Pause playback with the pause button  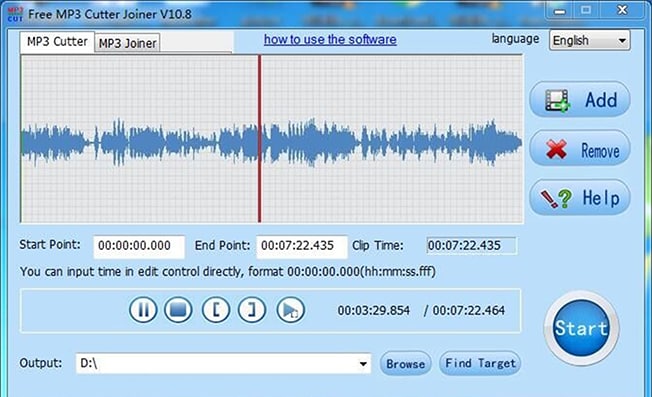pos(143,310)
